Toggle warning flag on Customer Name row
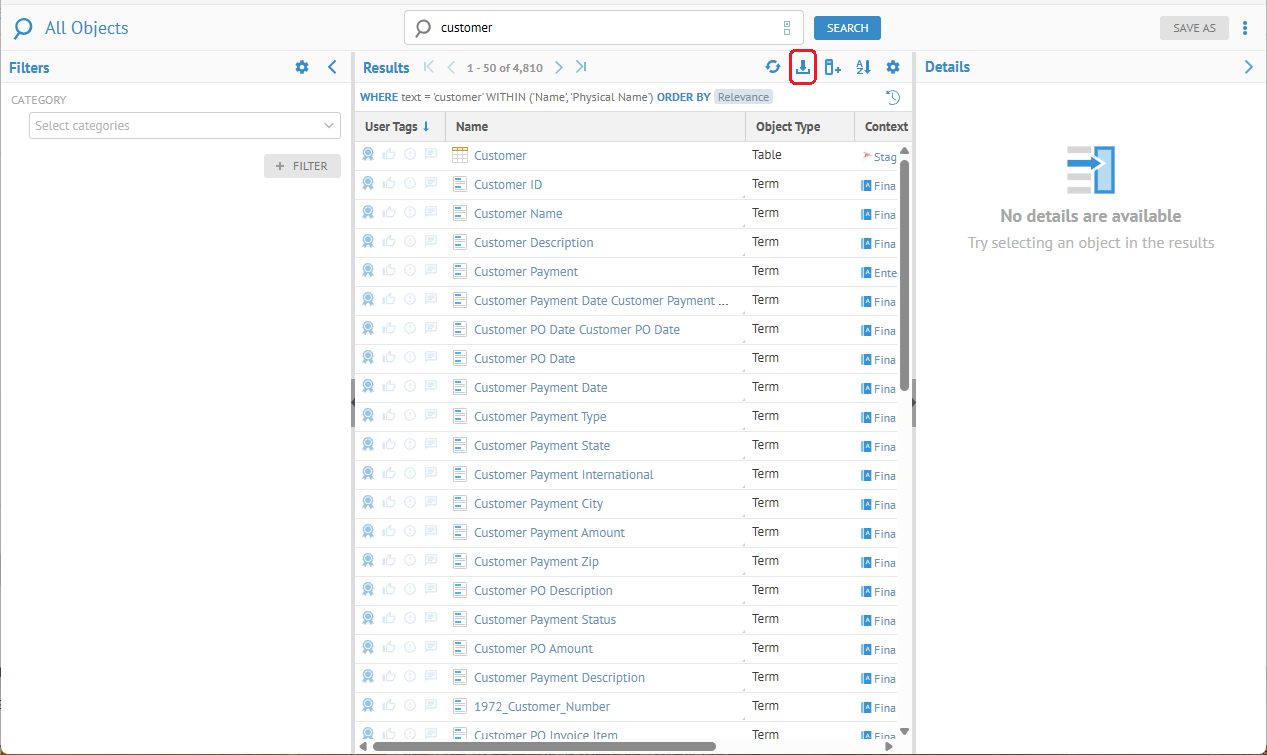1267x755 pixels. pos(410,213)
